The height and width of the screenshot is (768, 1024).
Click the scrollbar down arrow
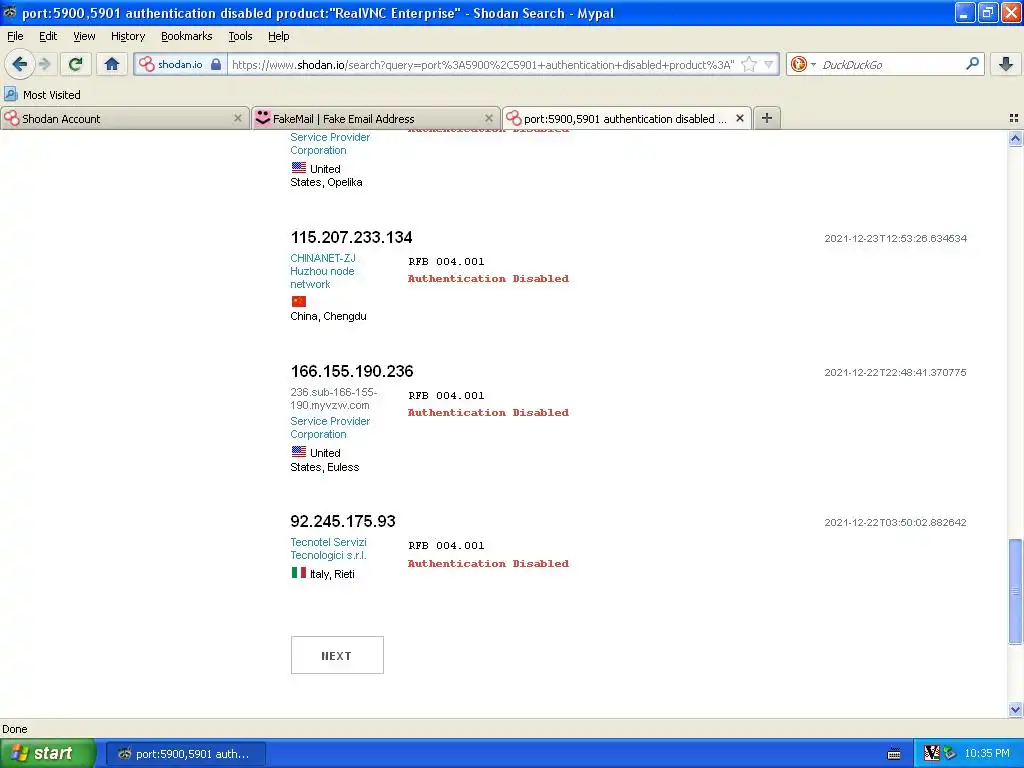click(x=1015, y=709)
